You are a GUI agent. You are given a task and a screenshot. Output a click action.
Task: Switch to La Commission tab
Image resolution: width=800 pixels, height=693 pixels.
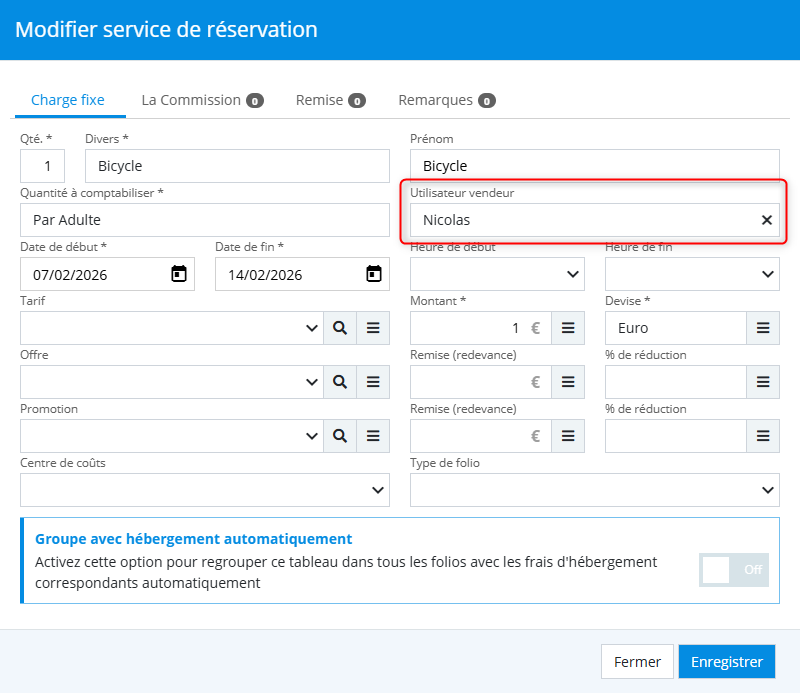point(201,100)
